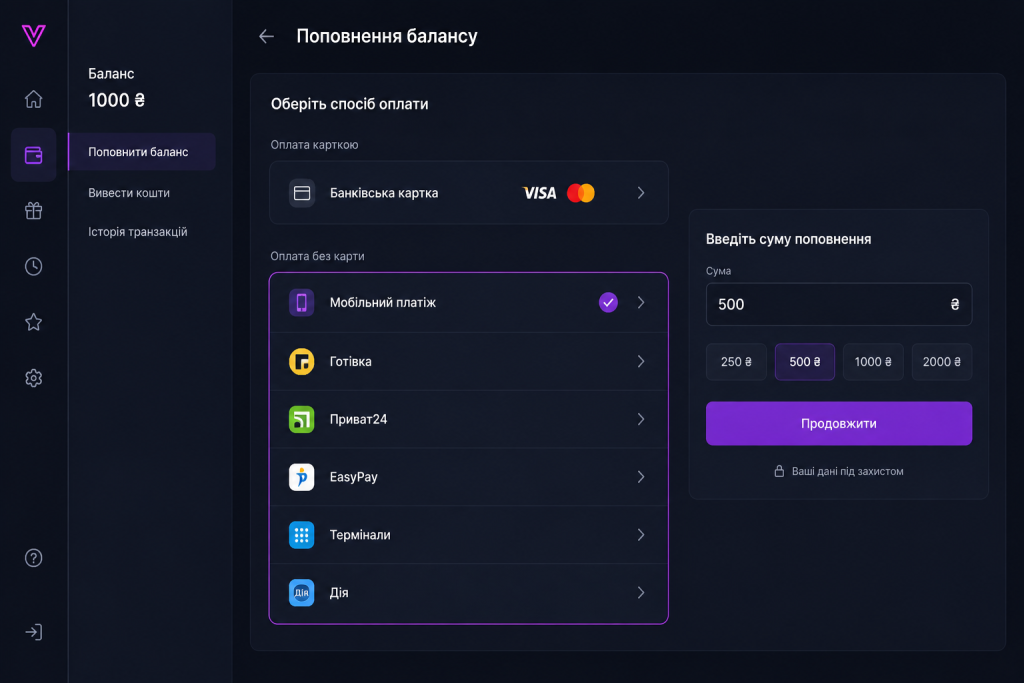1024x683 pixels.
Task: Click the Сума amount input field
Action: point(839,304)
